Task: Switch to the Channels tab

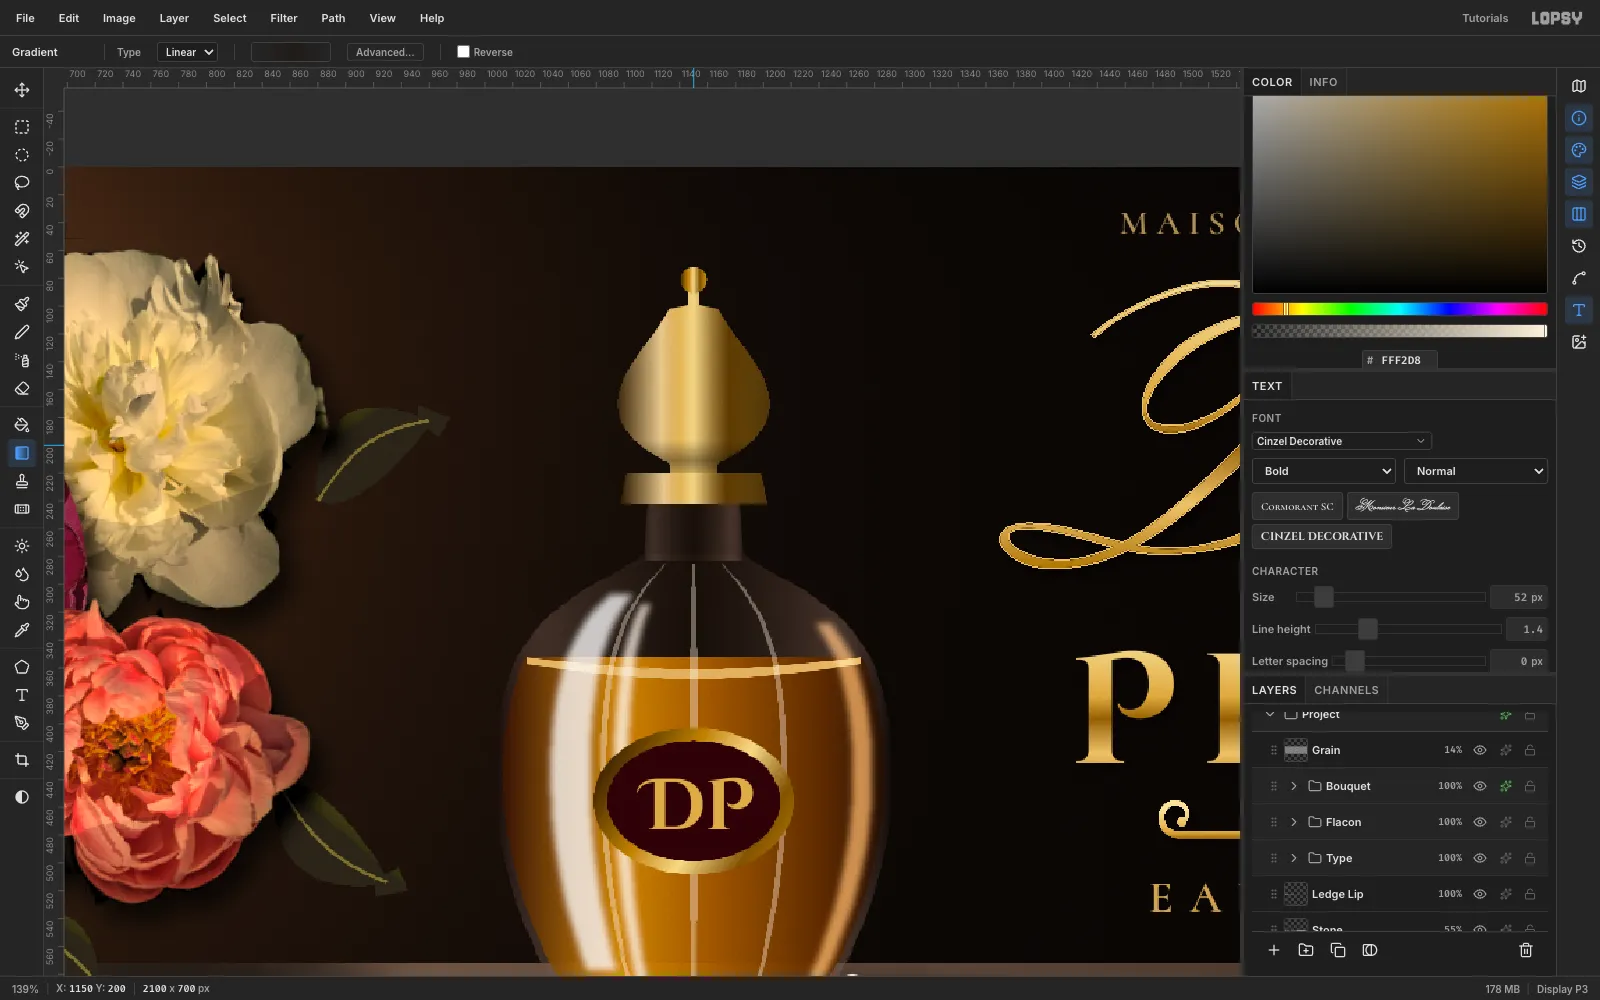Action: click(1346, 690)
